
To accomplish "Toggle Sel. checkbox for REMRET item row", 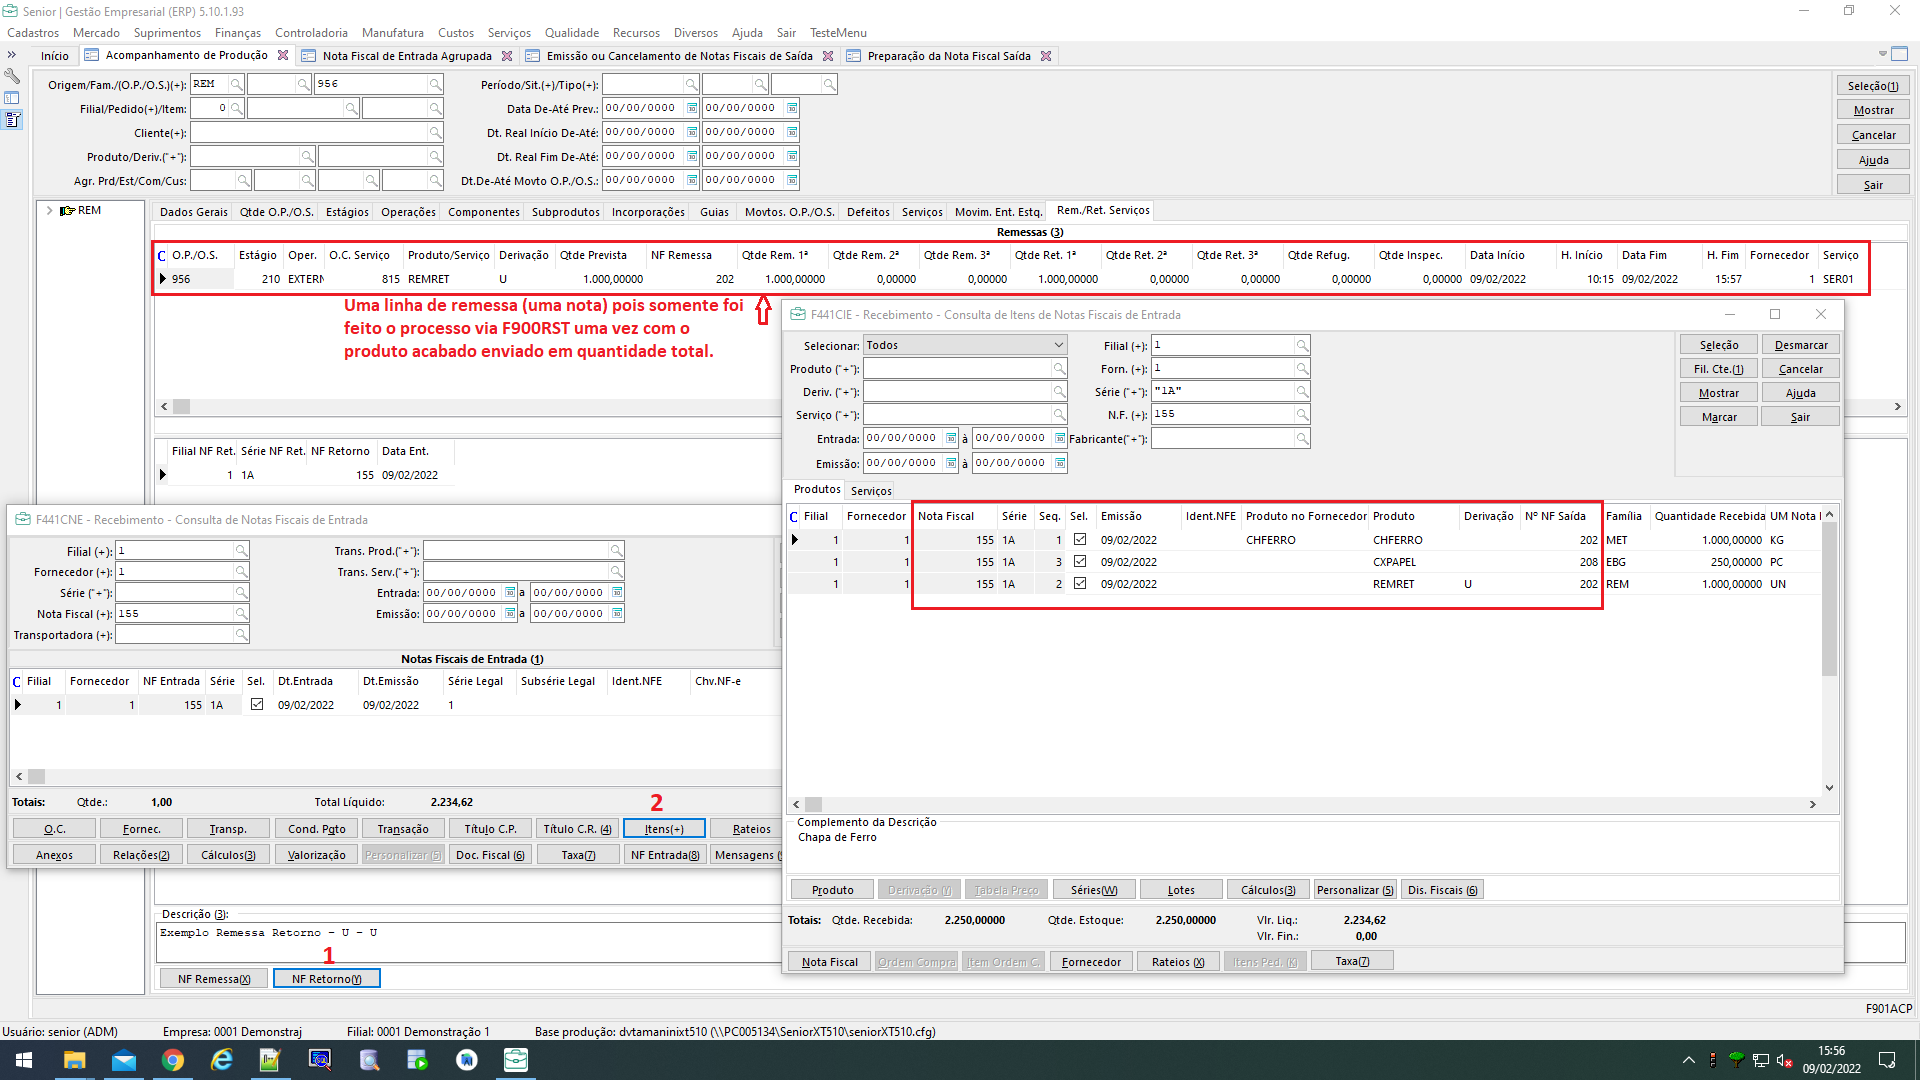I will [x=1080, y=584].
